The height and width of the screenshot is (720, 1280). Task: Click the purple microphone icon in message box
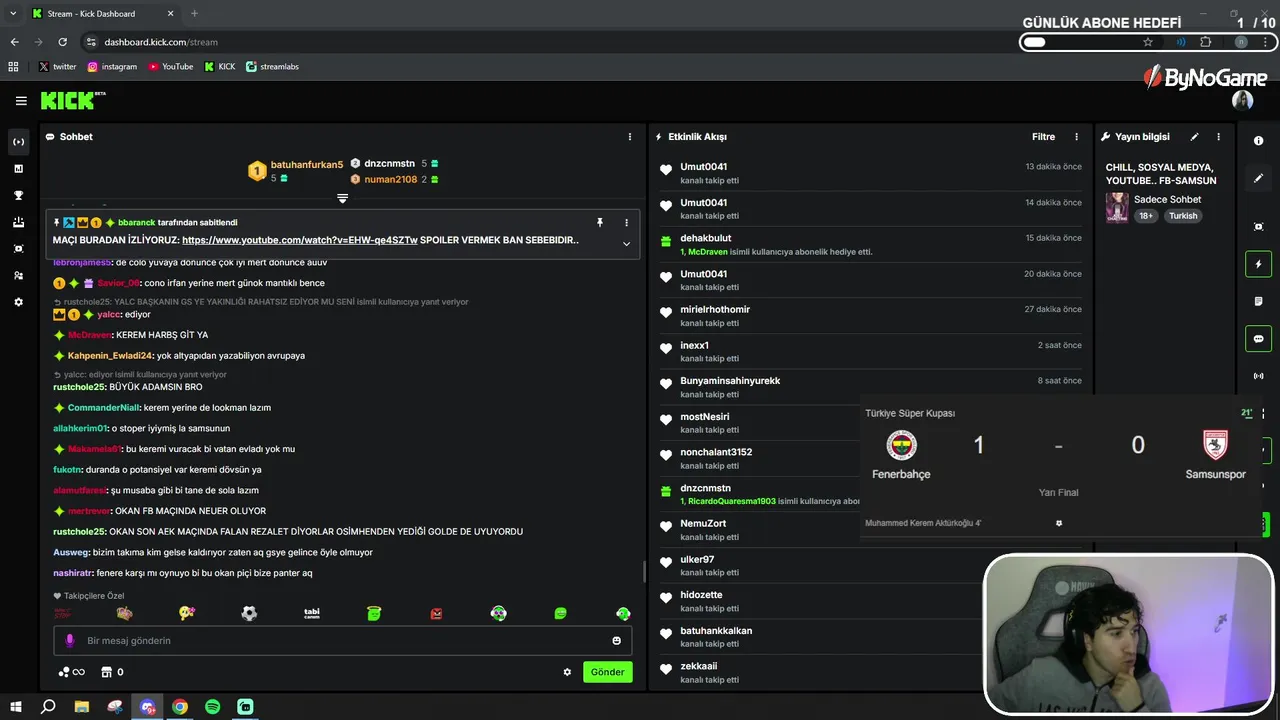(x=70, y=640)
